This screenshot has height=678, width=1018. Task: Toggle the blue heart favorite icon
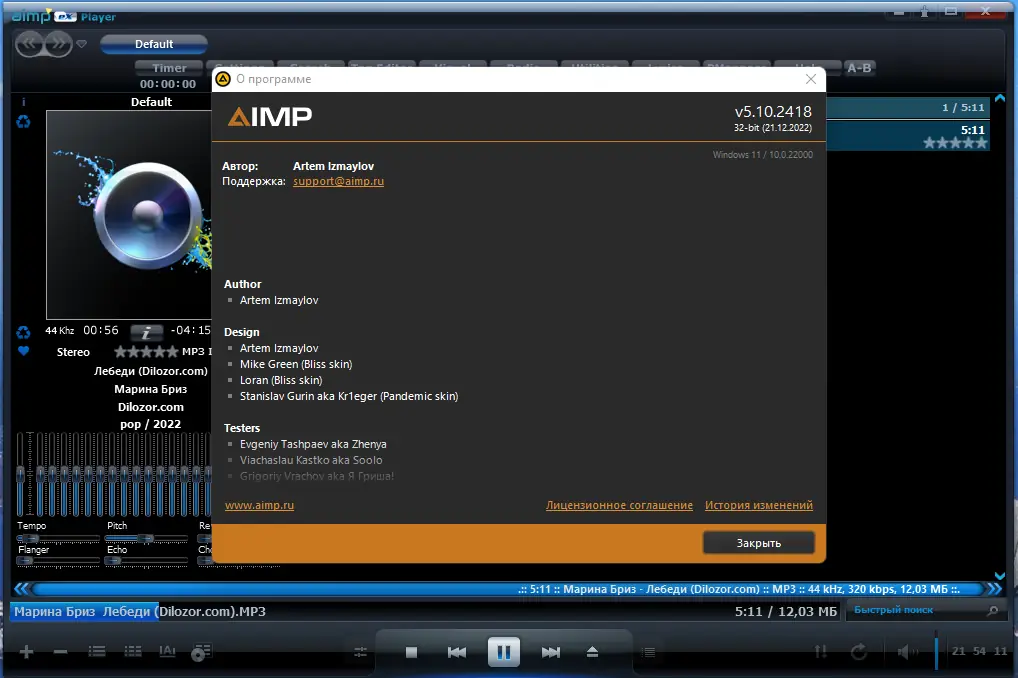coord(23,351)
